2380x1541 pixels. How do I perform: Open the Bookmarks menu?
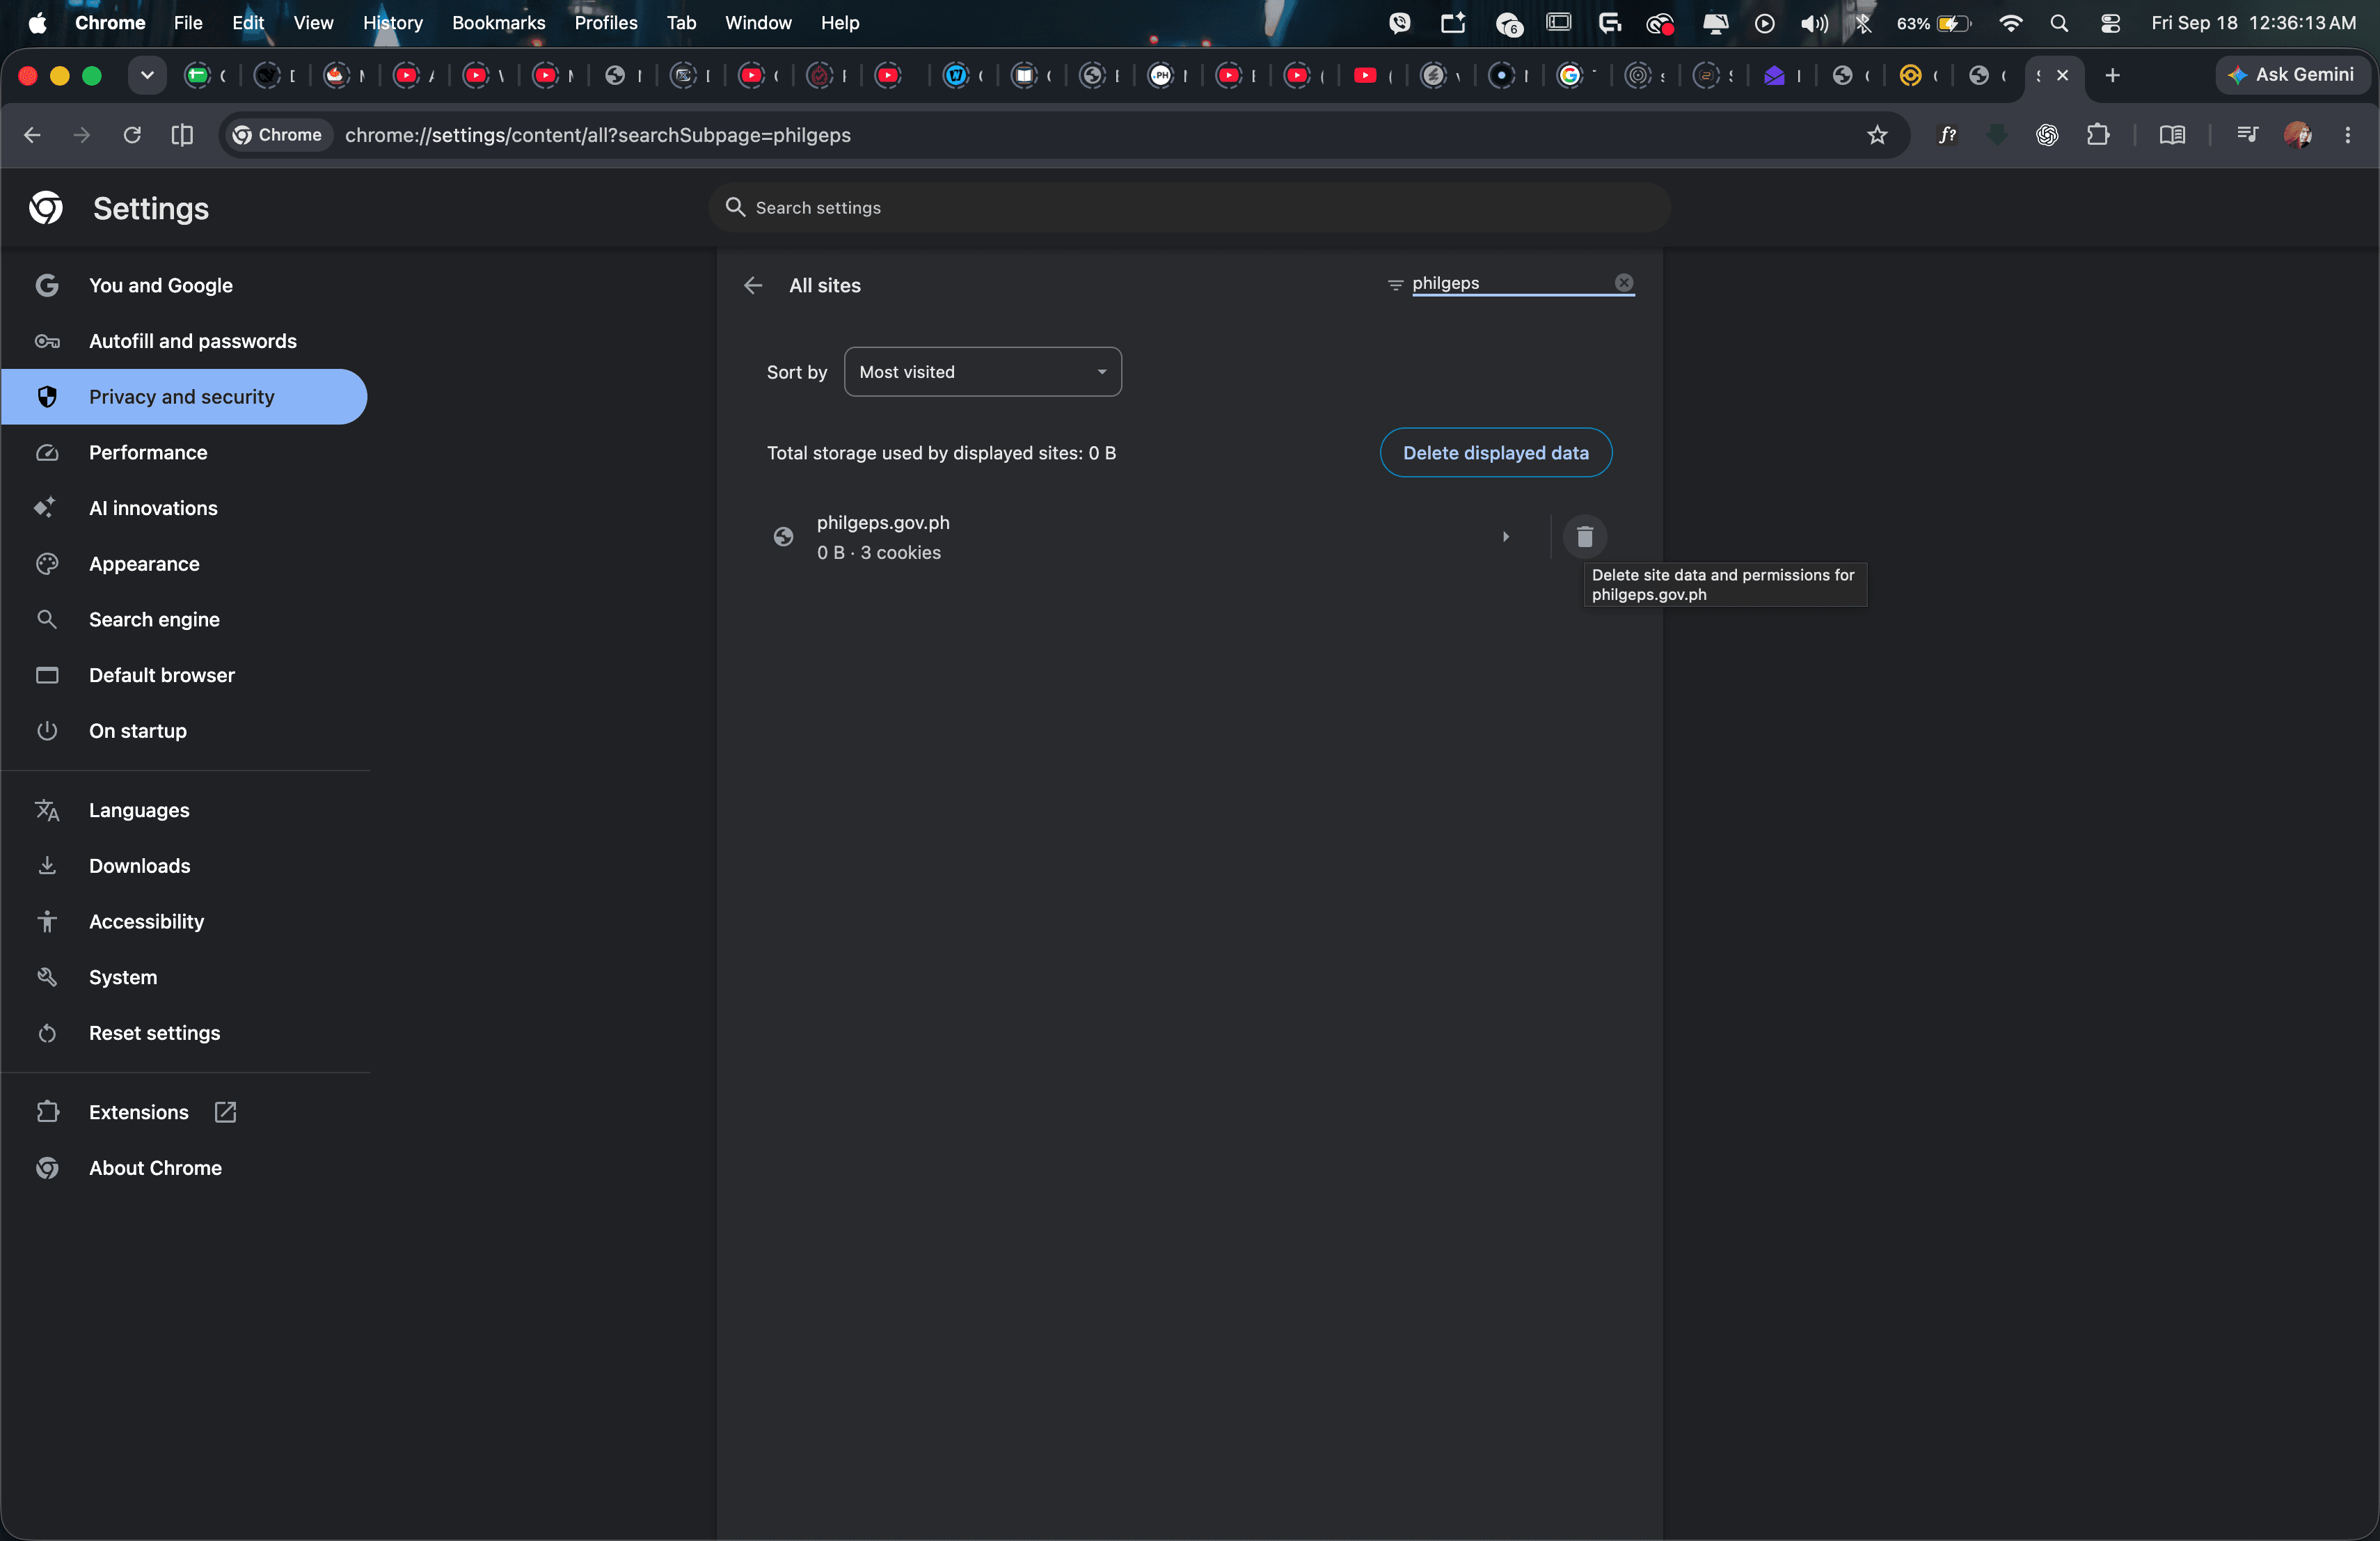[498, 23]
